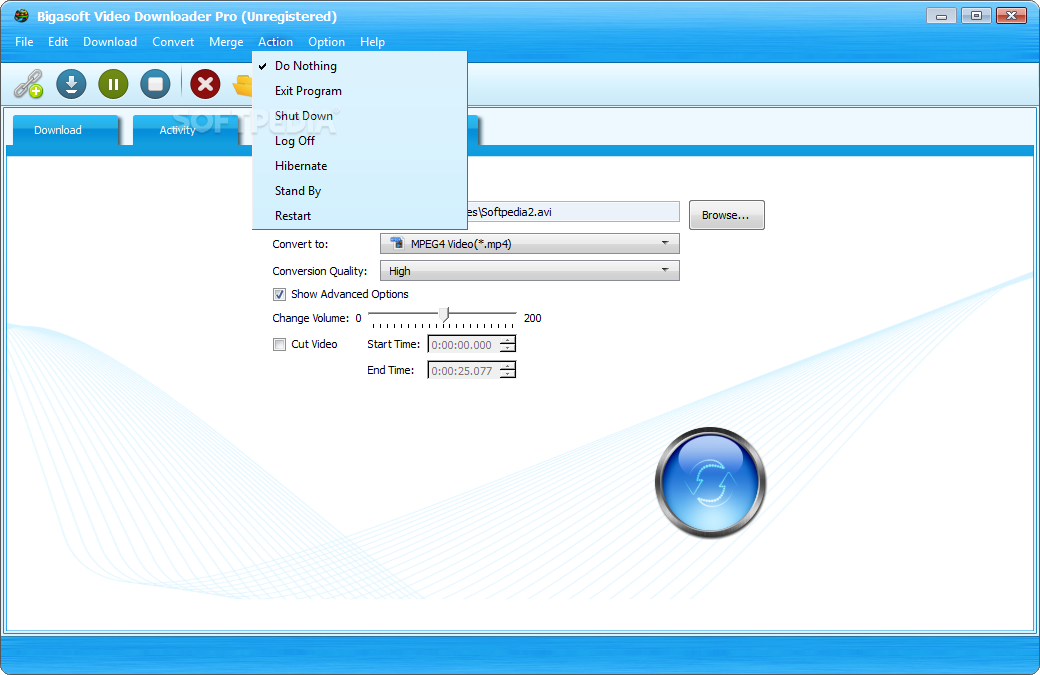Close the open Action menu

click(275, 42)
